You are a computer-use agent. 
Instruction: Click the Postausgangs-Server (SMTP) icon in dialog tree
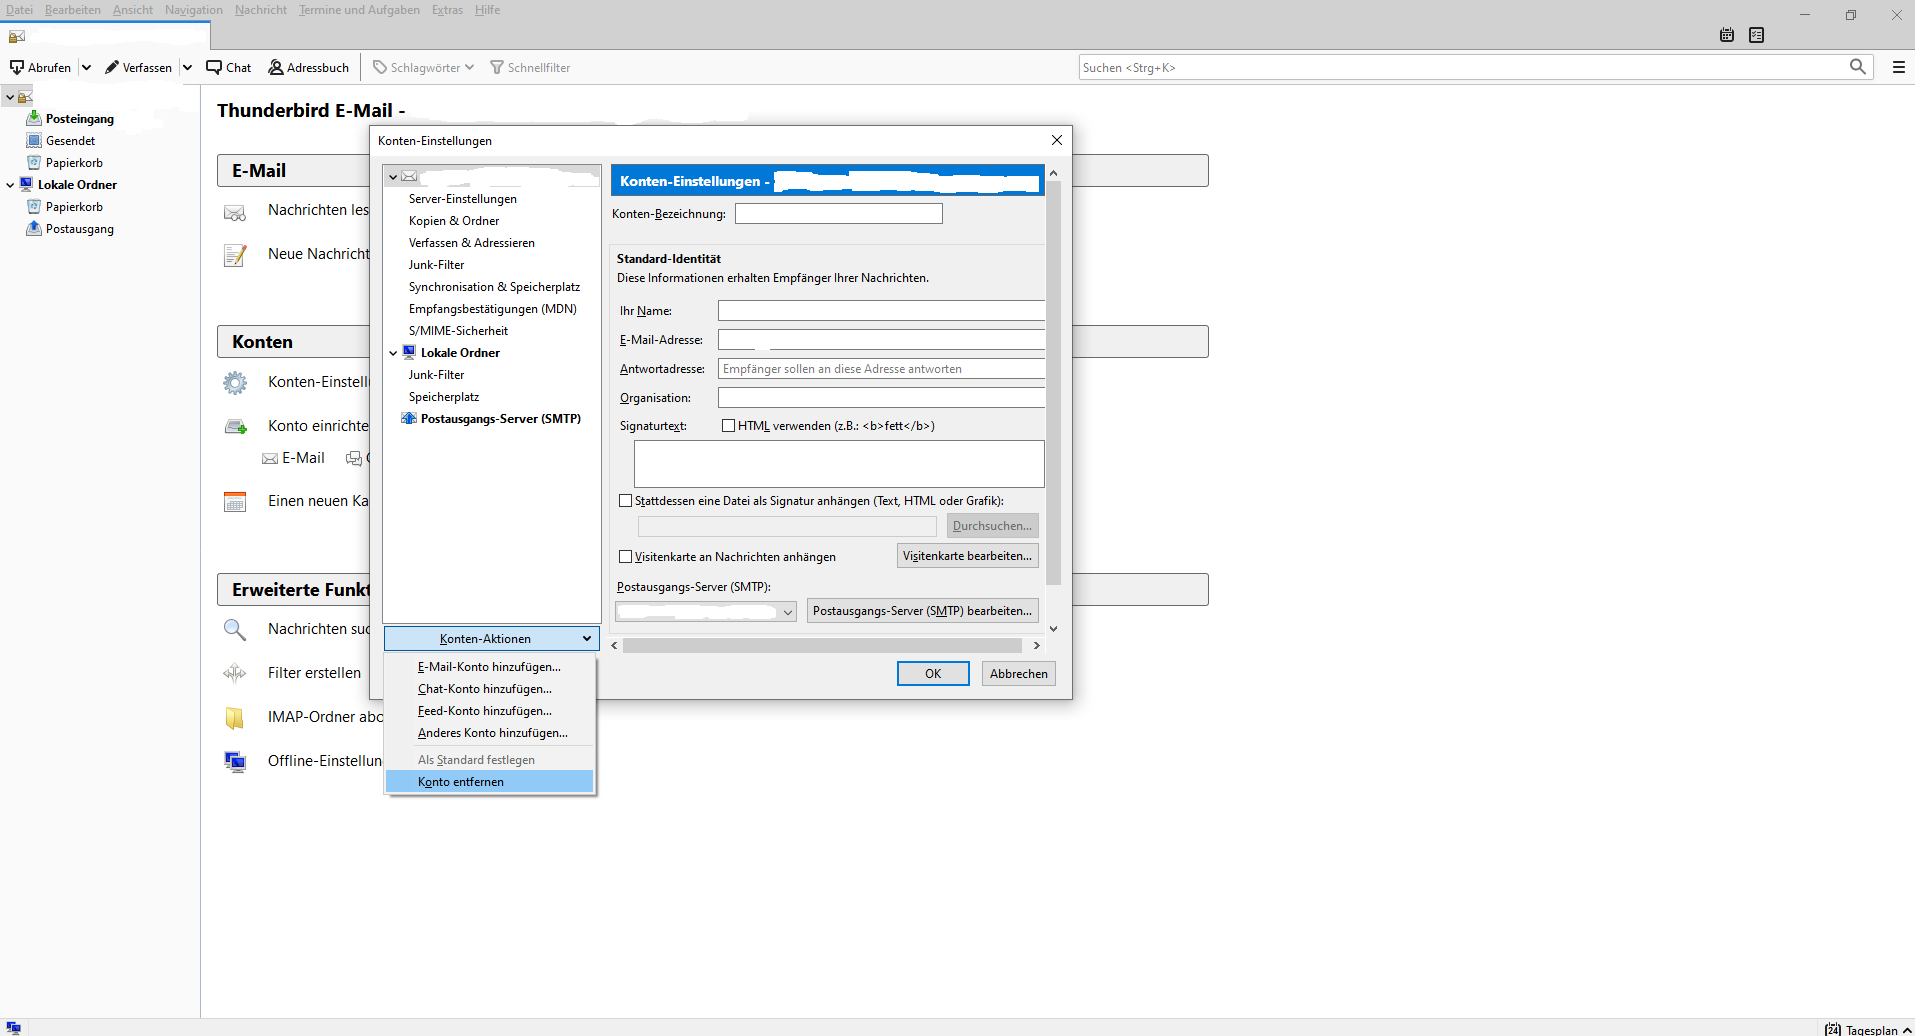tap(409, 418)
